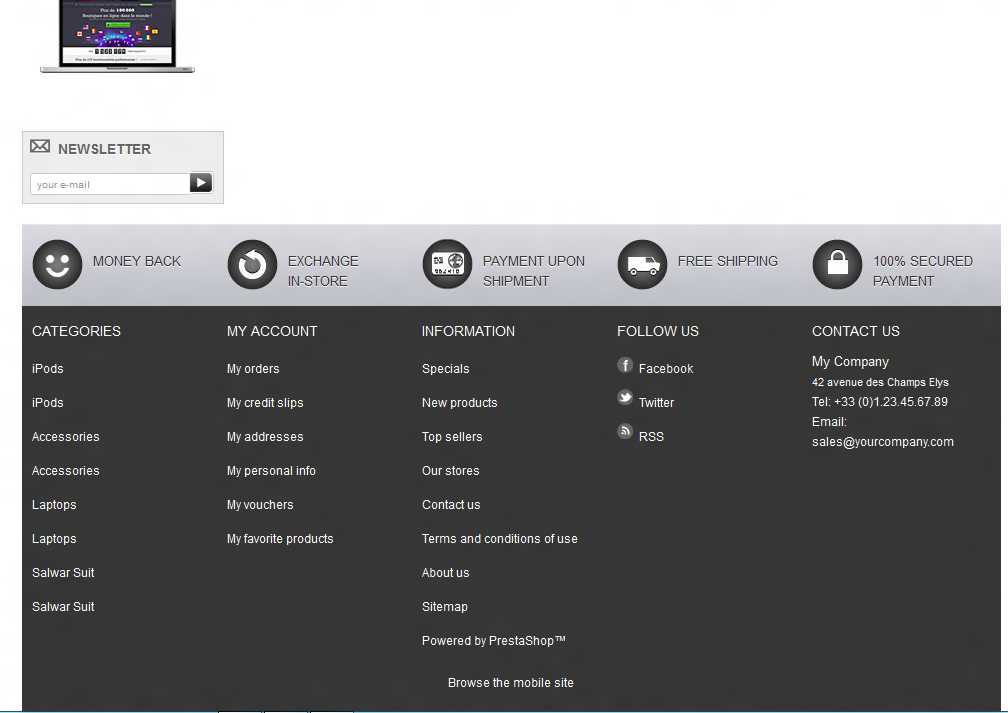Click the newsletter envelope icon
This screenshot has width=1008, height=713.
click(x=40, y=147)
